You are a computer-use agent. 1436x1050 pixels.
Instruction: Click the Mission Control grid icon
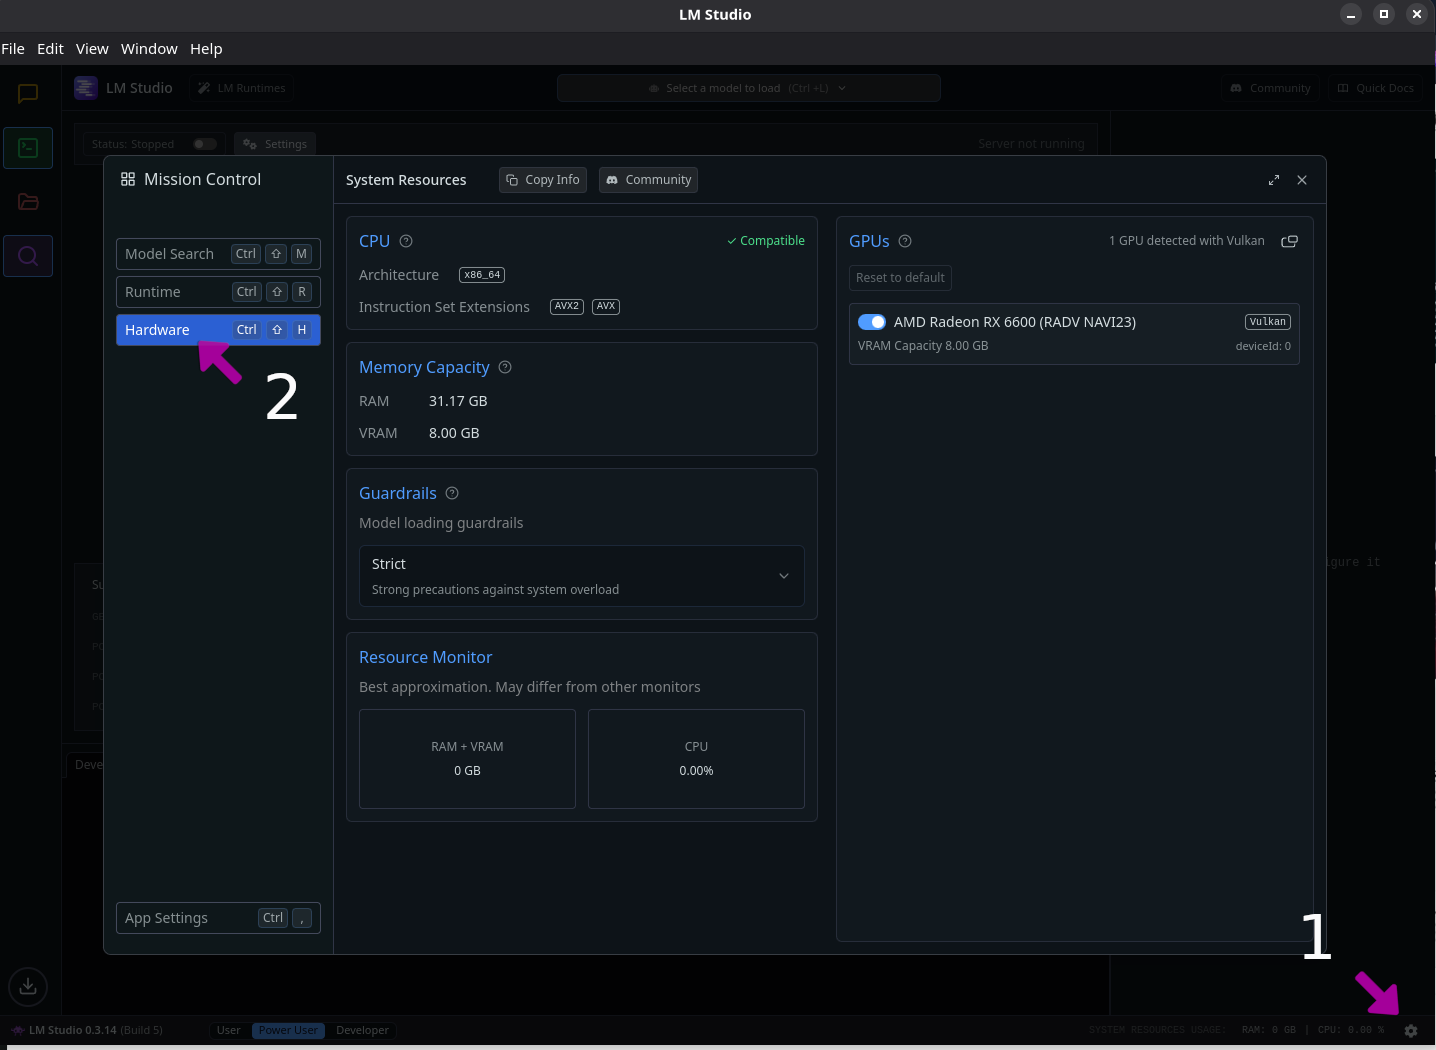(x=128, y=179)
